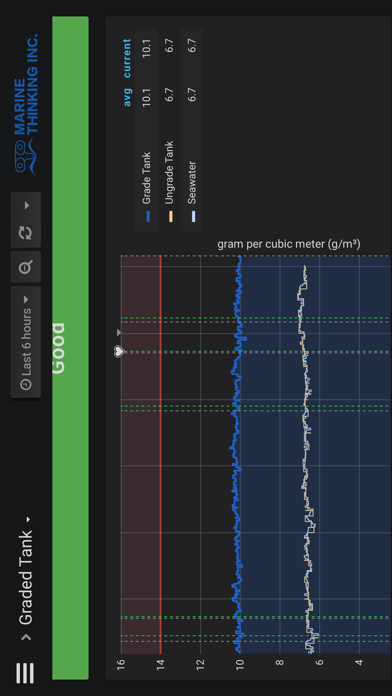Select the Ungrade Tank avg value 6.7
392x696 pixels.
point(169,94)
